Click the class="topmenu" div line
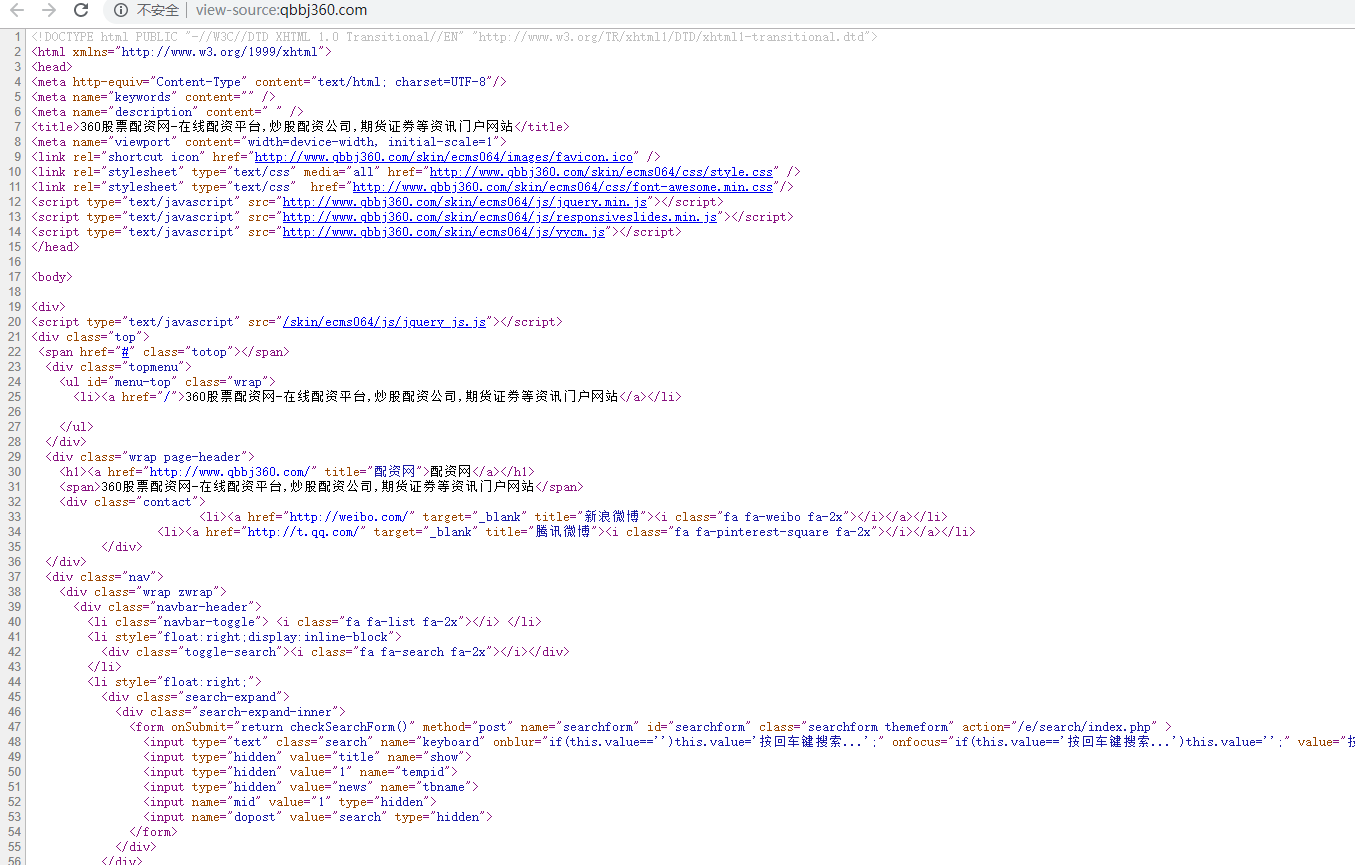Viewport: 1355px width, 865px height. tap(118, 367)
